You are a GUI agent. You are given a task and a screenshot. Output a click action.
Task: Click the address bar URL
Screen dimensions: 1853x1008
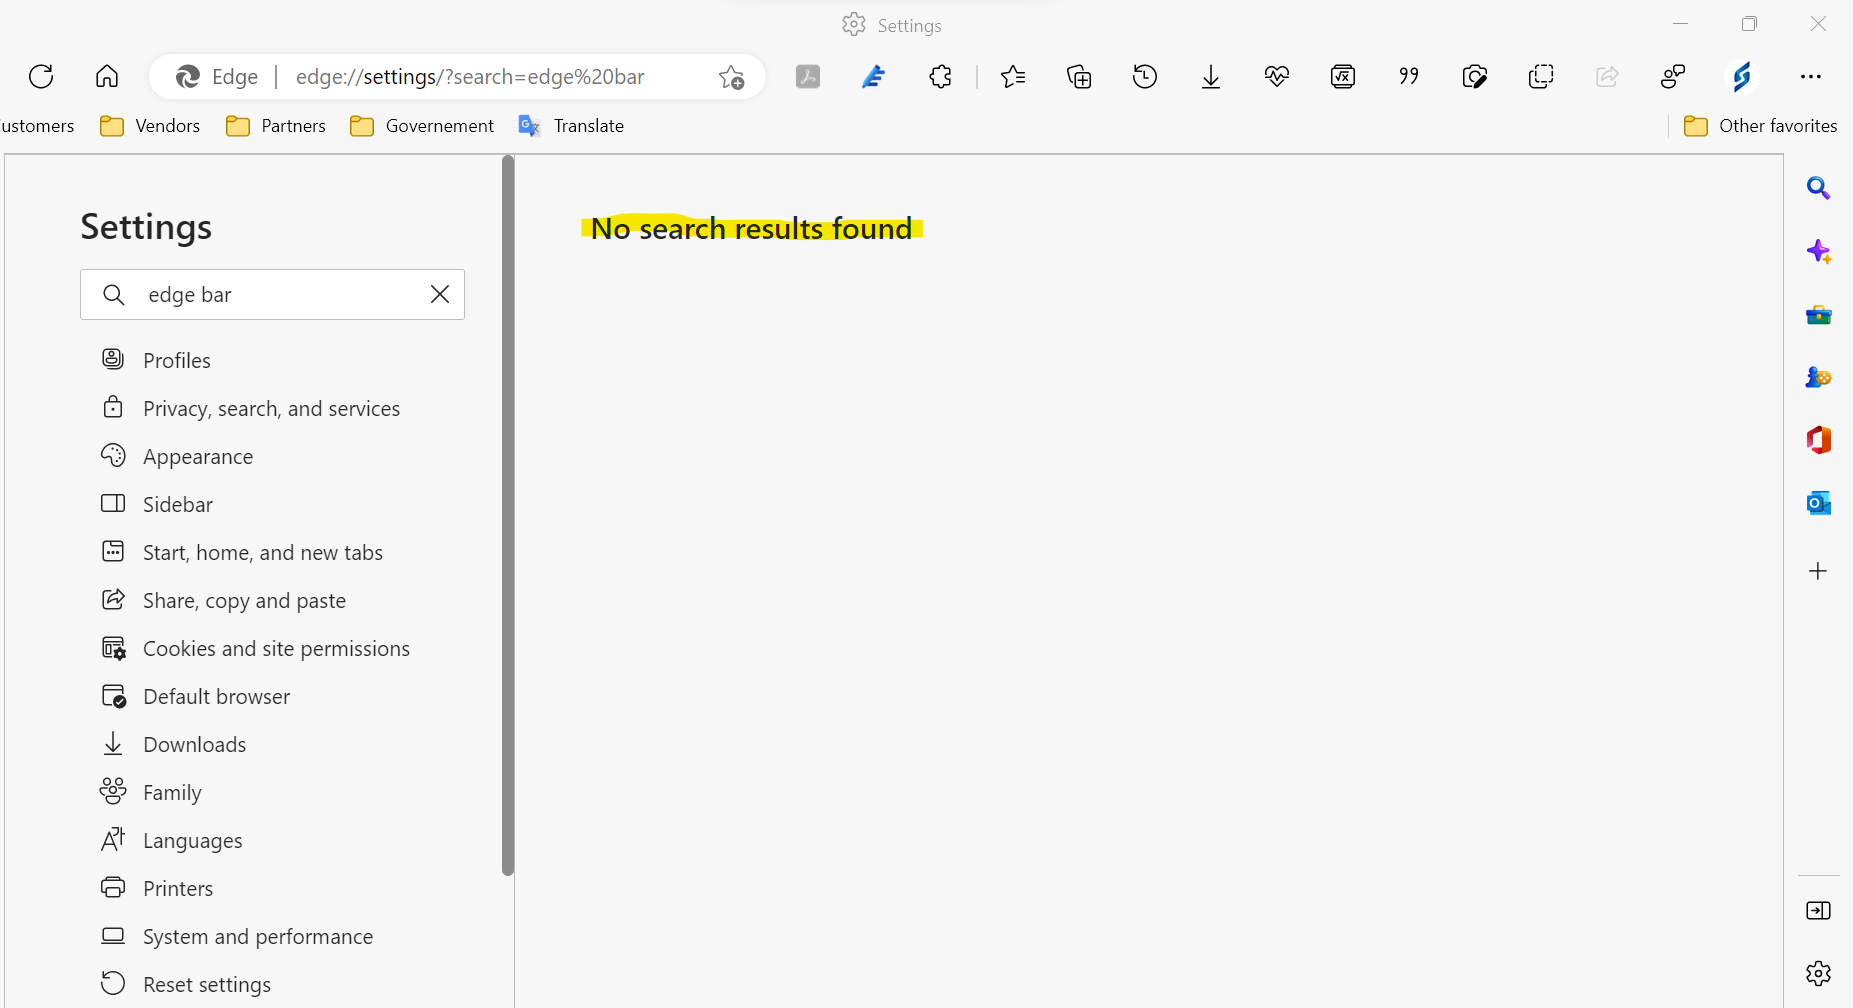[470, 77]
